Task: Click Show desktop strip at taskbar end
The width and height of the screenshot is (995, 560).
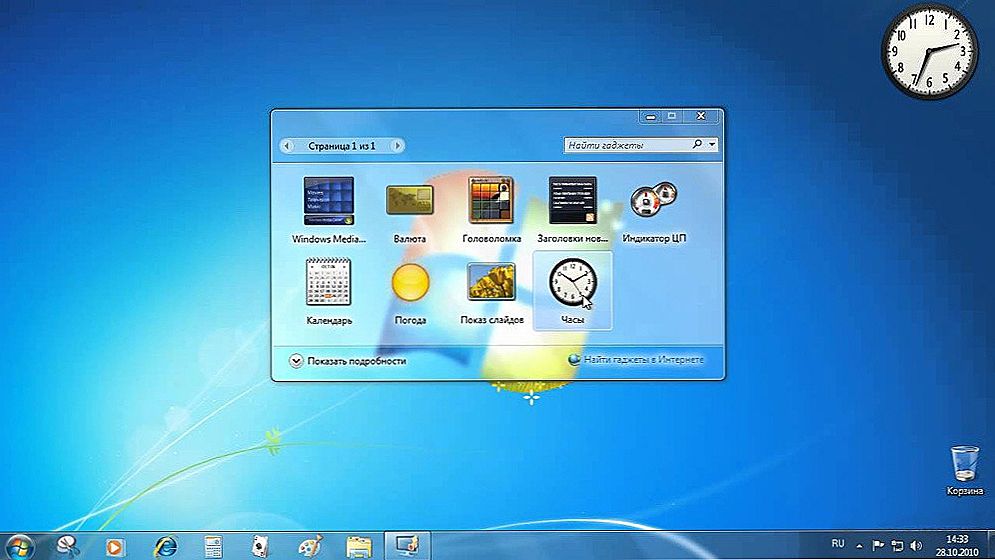Action: point(990,546)
